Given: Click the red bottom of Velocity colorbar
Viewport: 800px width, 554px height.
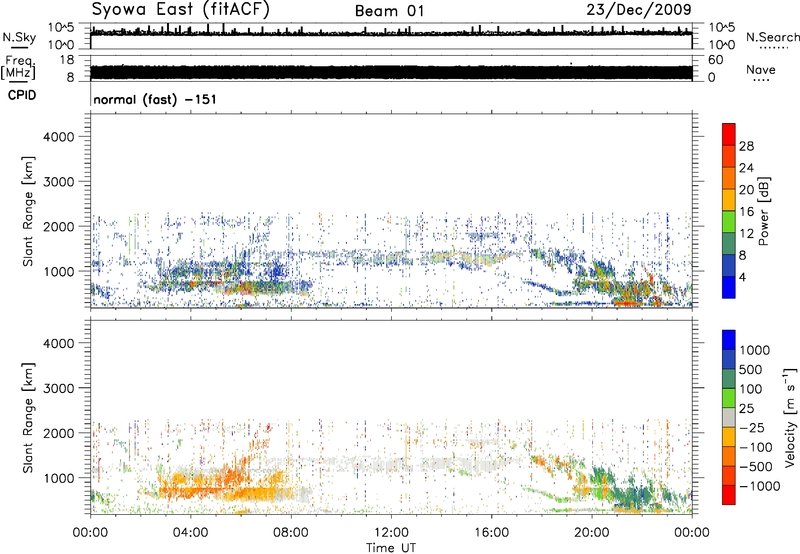Looking at the screenshot, I should (x=729, y=495).
